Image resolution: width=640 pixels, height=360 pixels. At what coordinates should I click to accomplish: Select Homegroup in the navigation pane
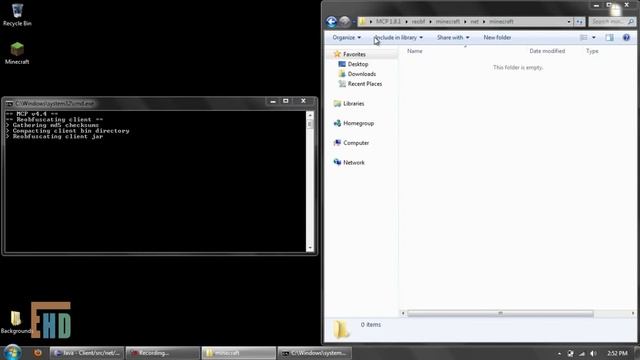358,123
